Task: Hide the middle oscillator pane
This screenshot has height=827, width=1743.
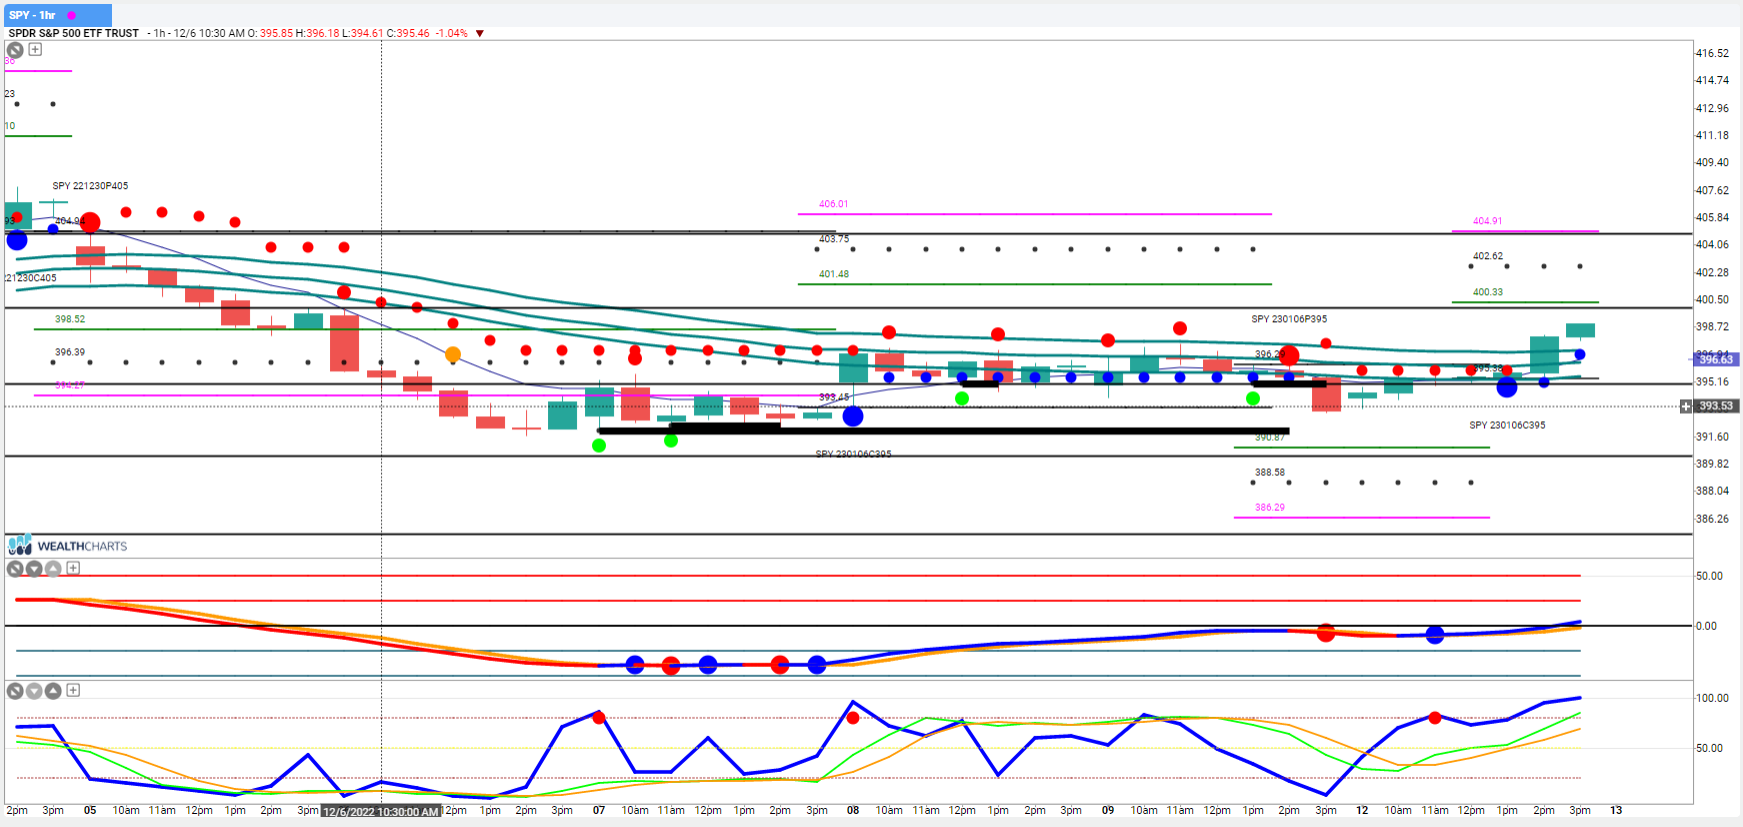Action: tap(15, 569)
